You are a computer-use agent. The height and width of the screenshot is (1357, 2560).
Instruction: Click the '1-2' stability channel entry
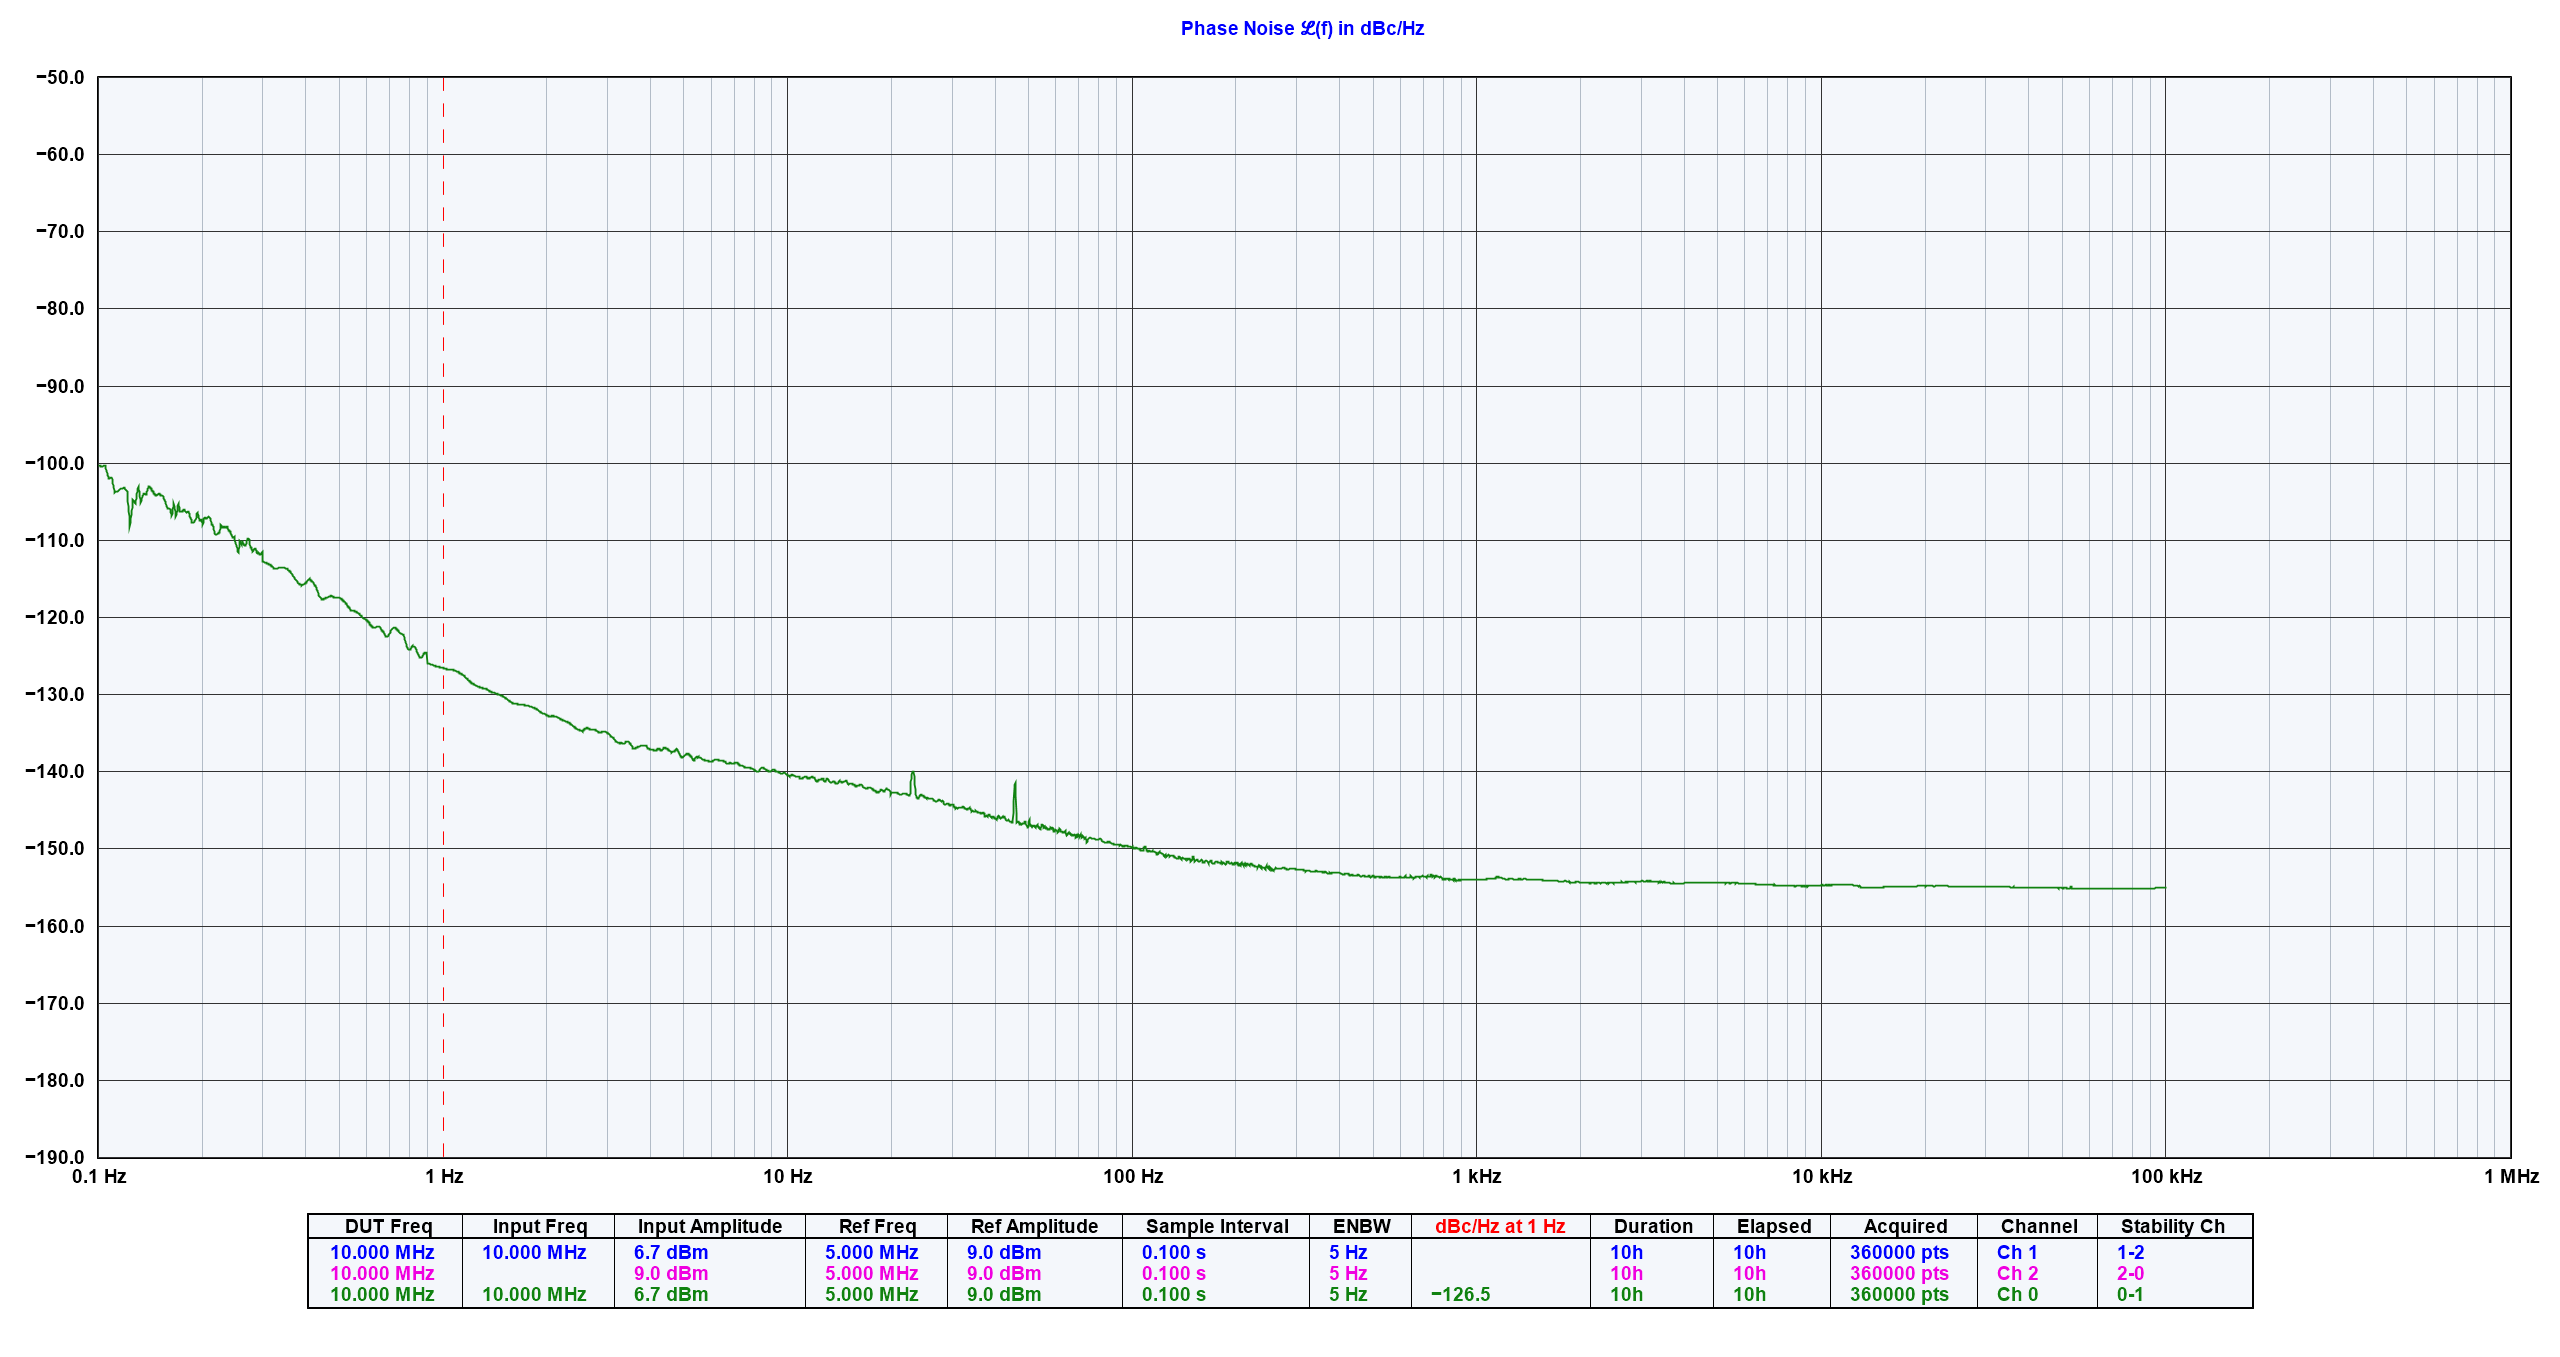click(x=2130, y=1252)
